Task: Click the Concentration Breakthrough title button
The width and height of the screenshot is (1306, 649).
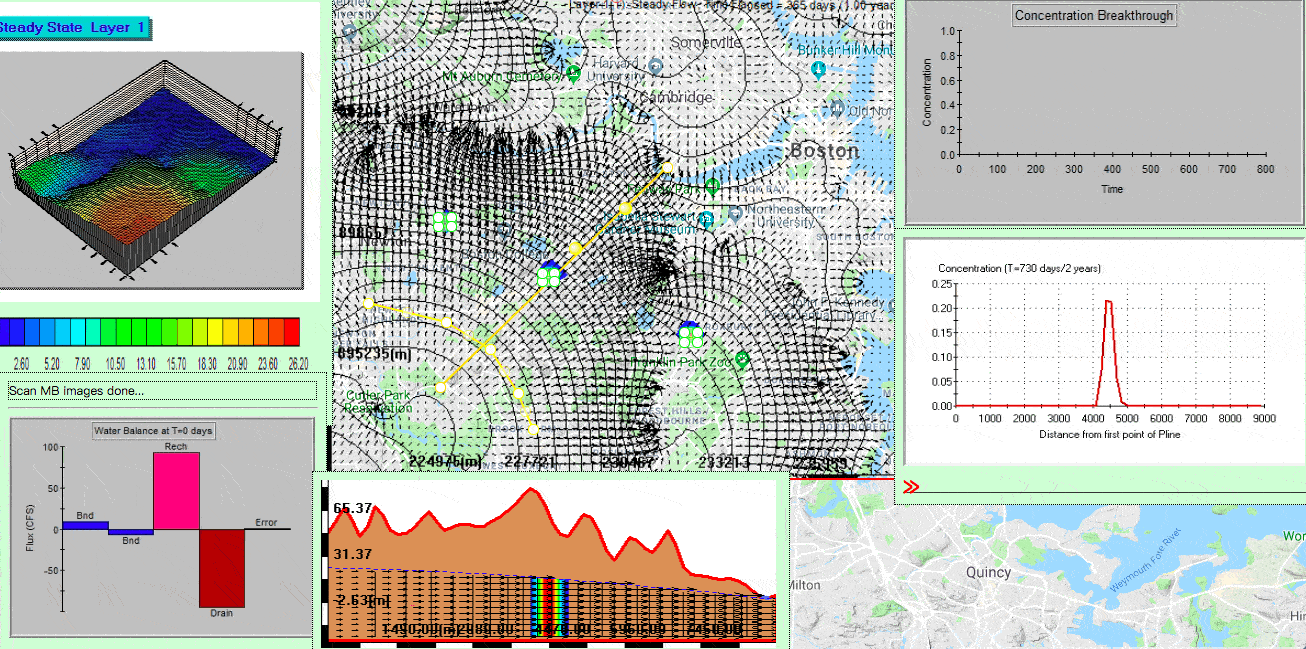Action: point(1093,15)
